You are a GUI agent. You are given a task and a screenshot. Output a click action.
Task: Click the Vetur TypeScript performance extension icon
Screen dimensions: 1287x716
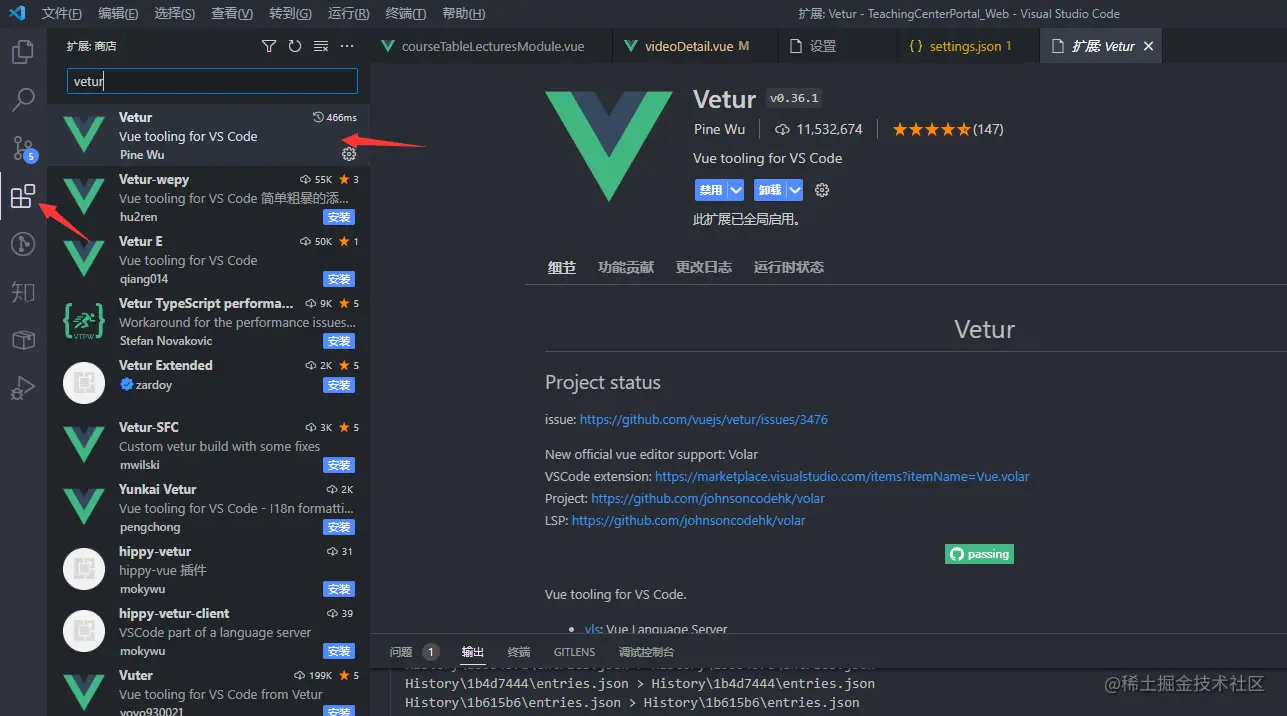tap(84, 322)
